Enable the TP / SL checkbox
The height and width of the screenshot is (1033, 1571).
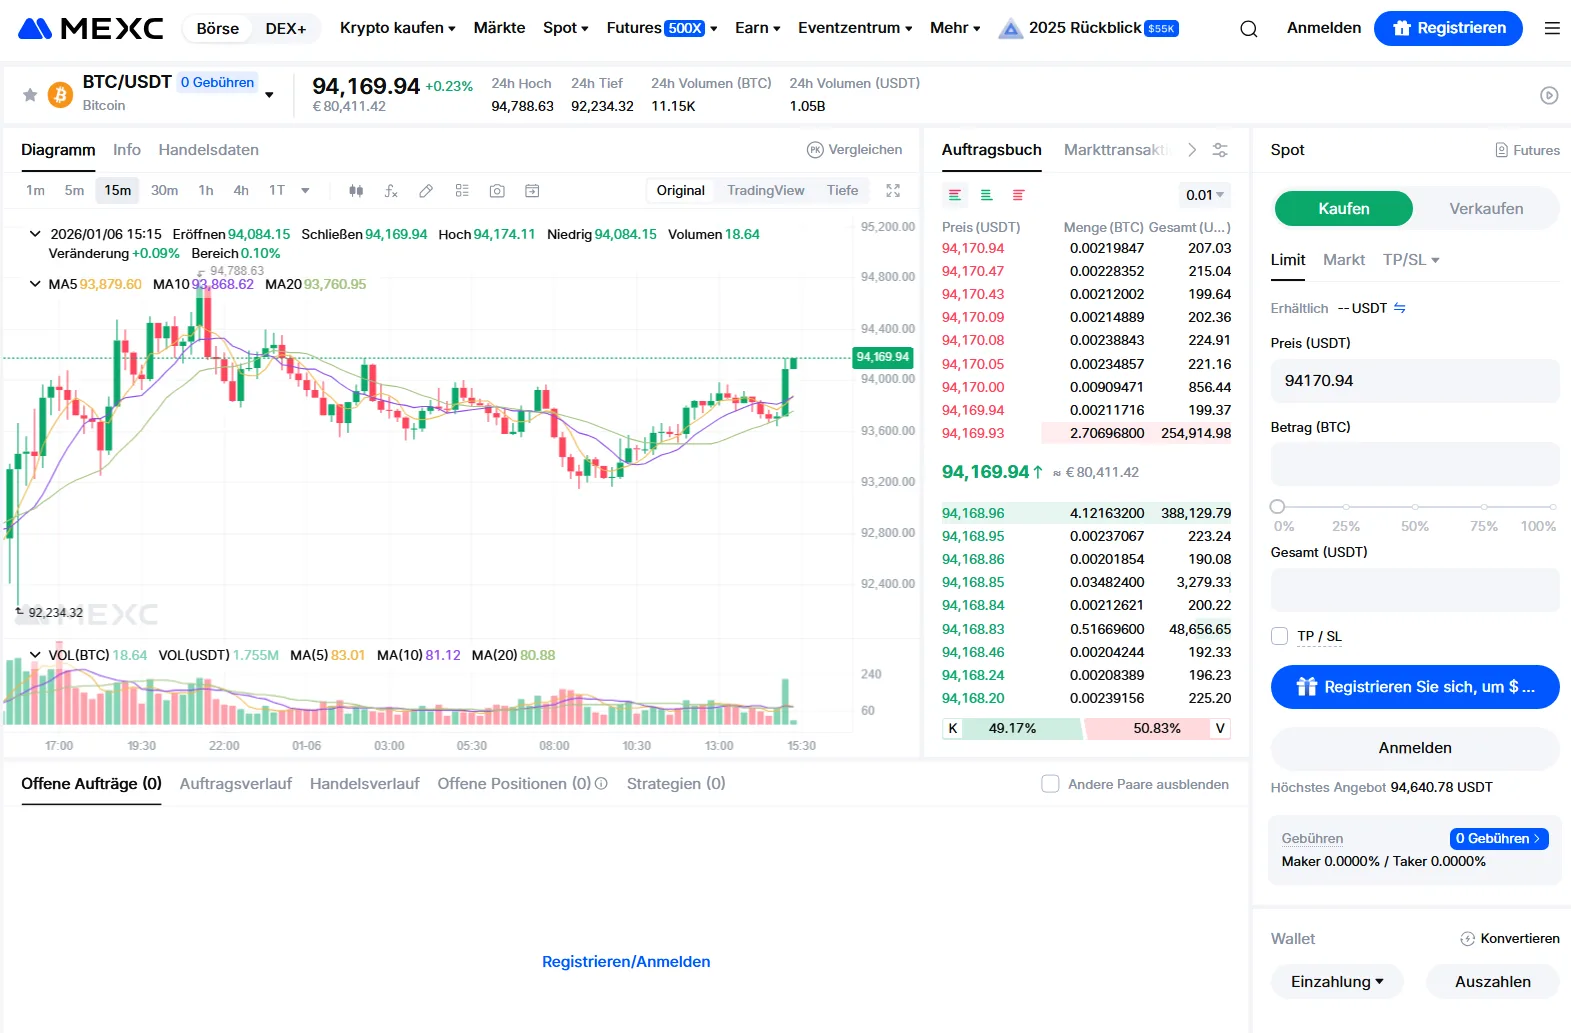(x=1279, y=636)
